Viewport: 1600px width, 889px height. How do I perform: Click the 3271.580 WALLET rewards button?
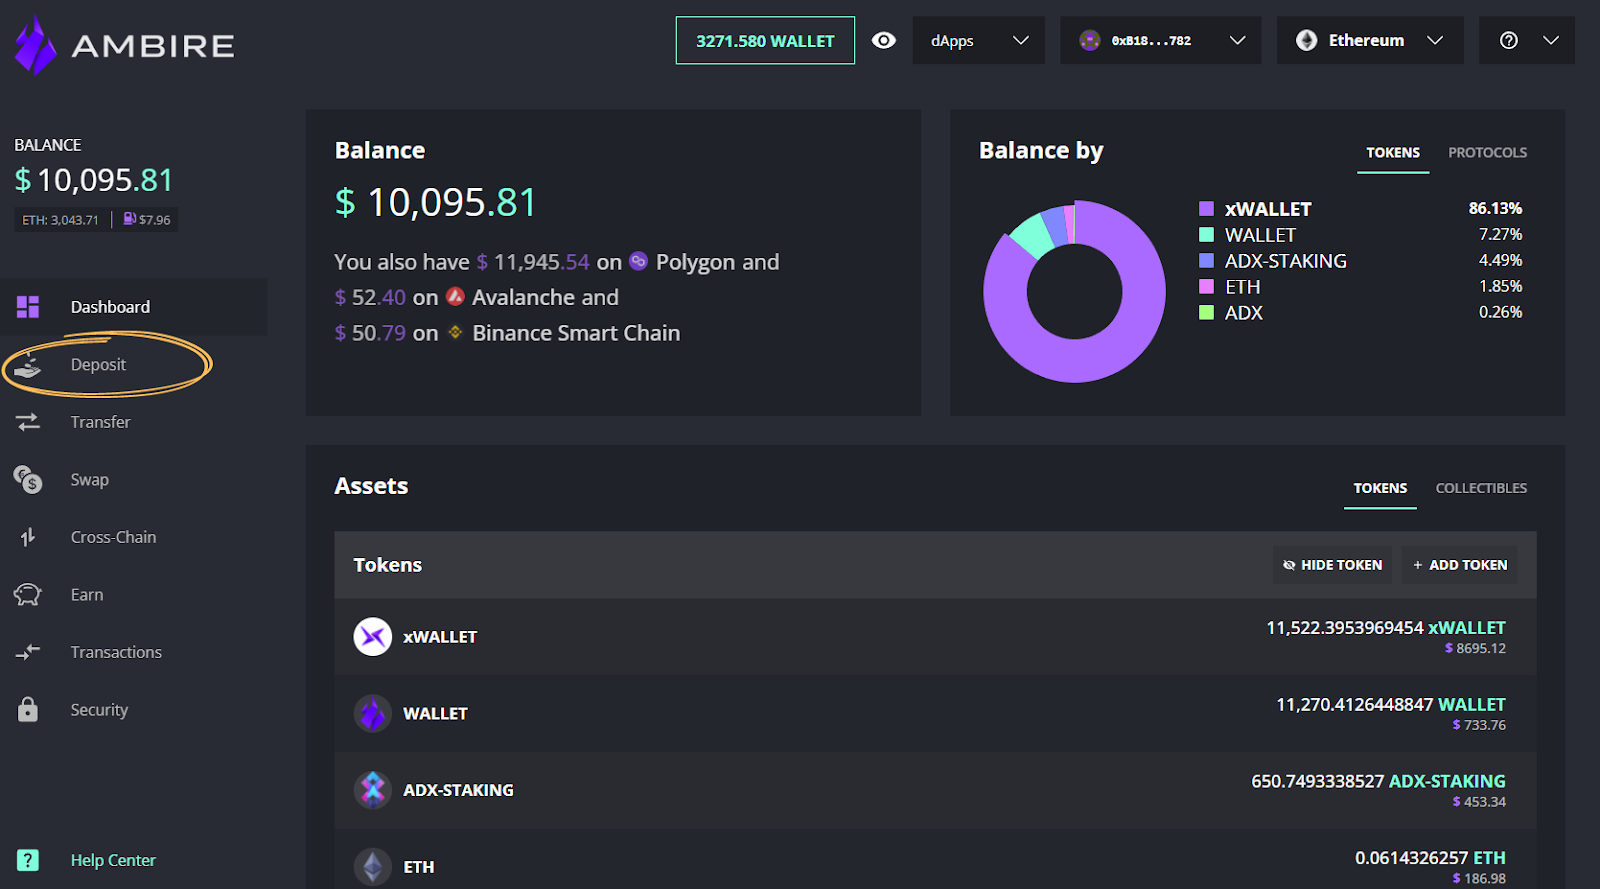(x=765, y=41)
